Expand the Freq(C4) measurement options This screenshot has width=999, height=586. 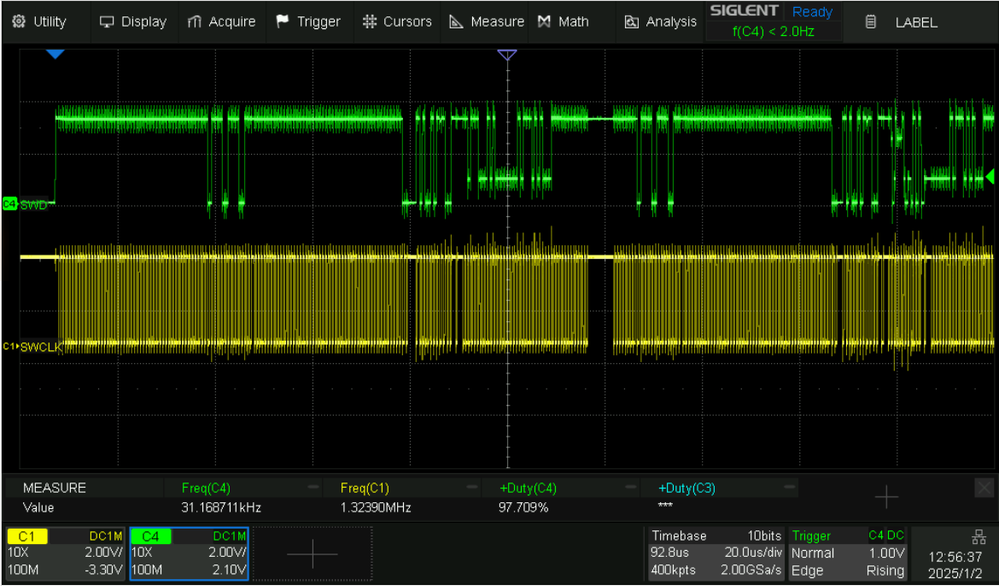(x=313, y=487)
